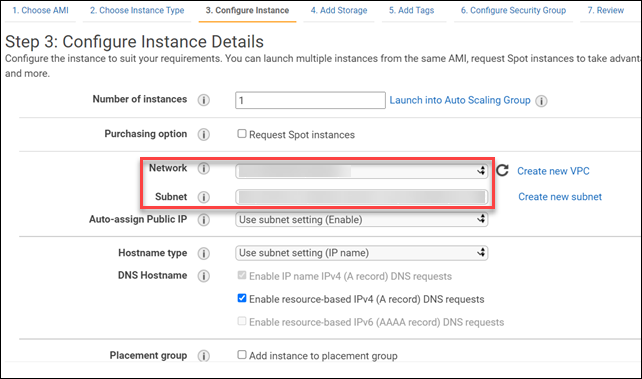This screenshot has height=379, width=642.
Task: Uncheck Enable resource-based IPv4 DNS requests
Action: tap(242, 298)
